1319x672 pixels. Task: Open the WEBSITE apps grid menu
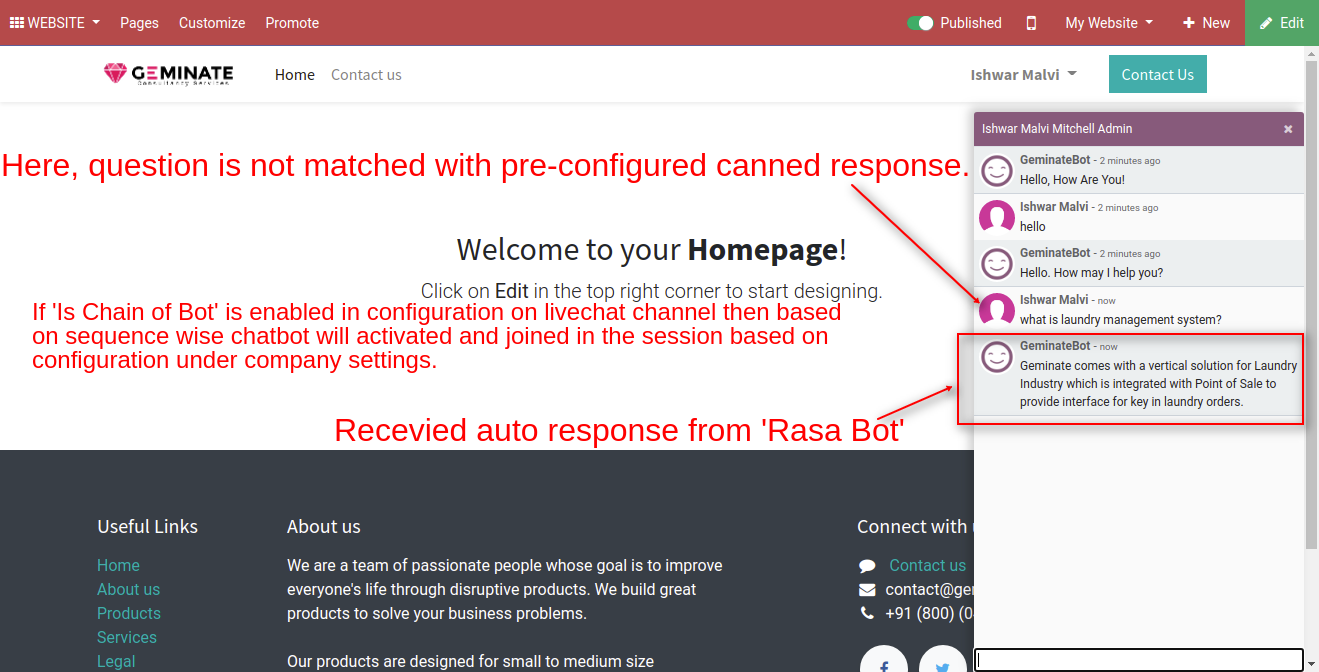coord(55,23)
